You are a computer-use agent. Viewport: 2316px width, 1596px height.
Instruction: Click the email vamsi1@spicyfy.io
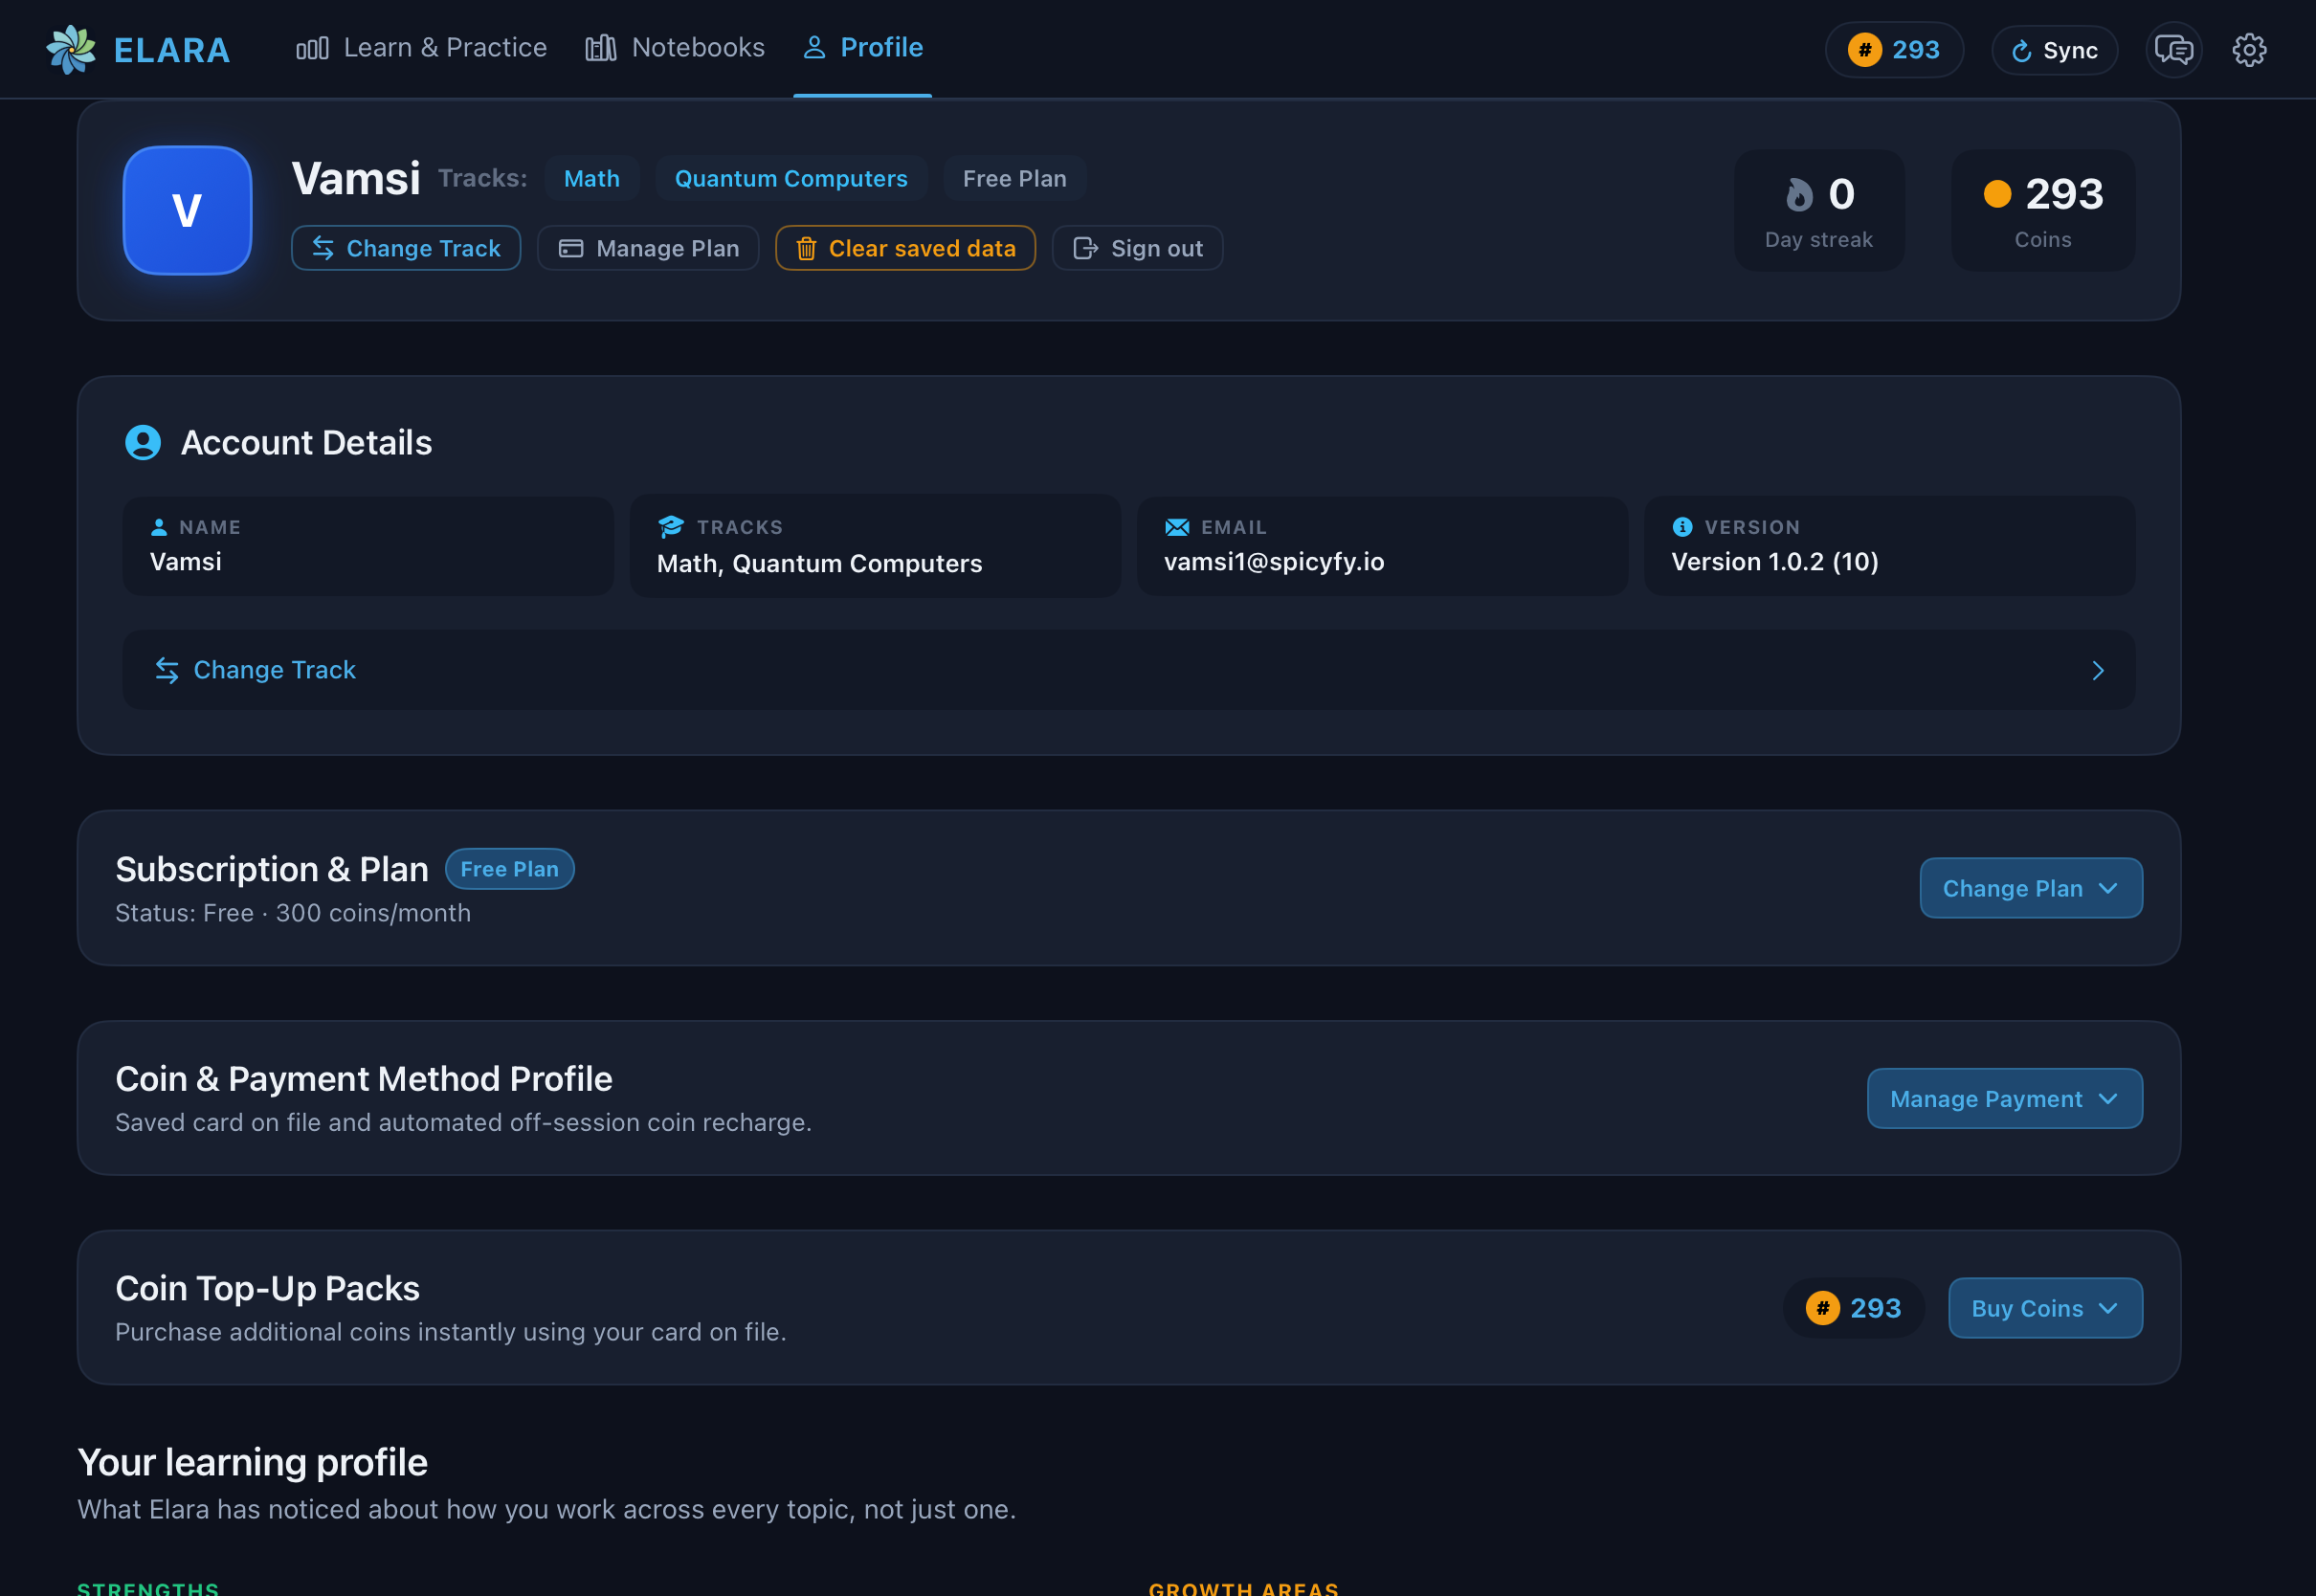pos(1274,562)
